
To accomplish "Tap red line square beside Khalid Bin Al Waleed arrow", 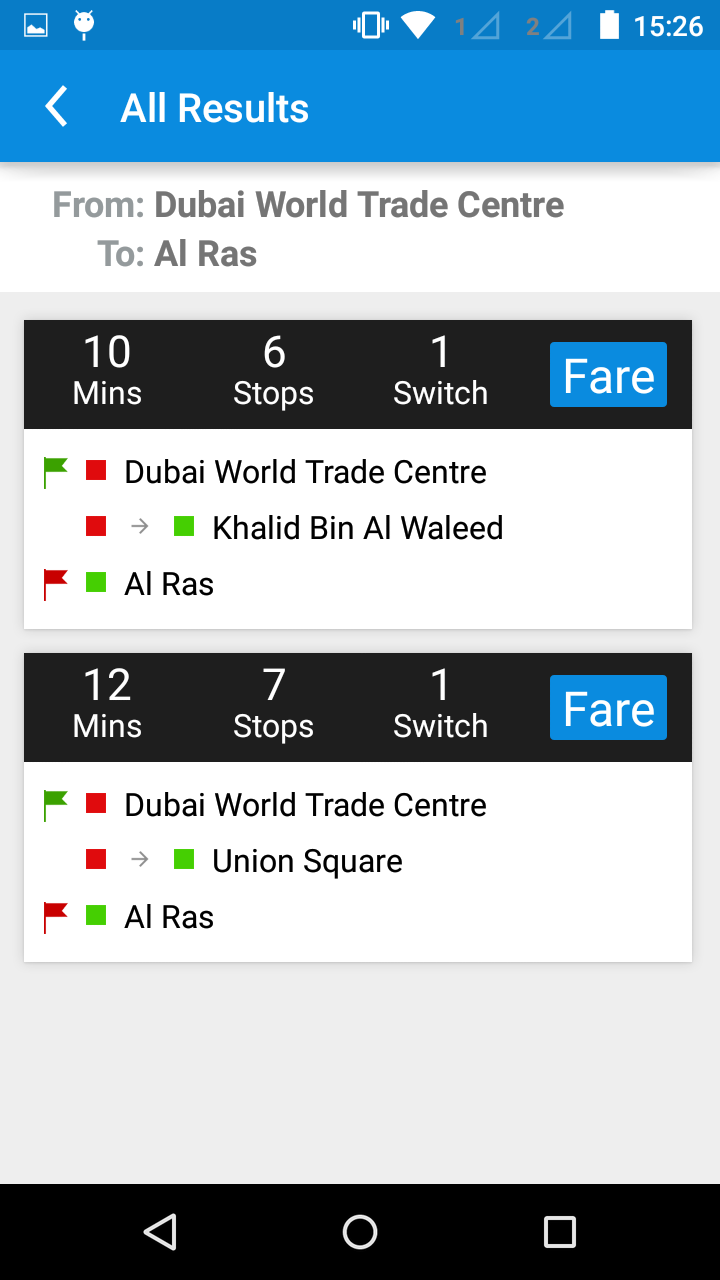I will pyautogui.click(x=96, y=526).
